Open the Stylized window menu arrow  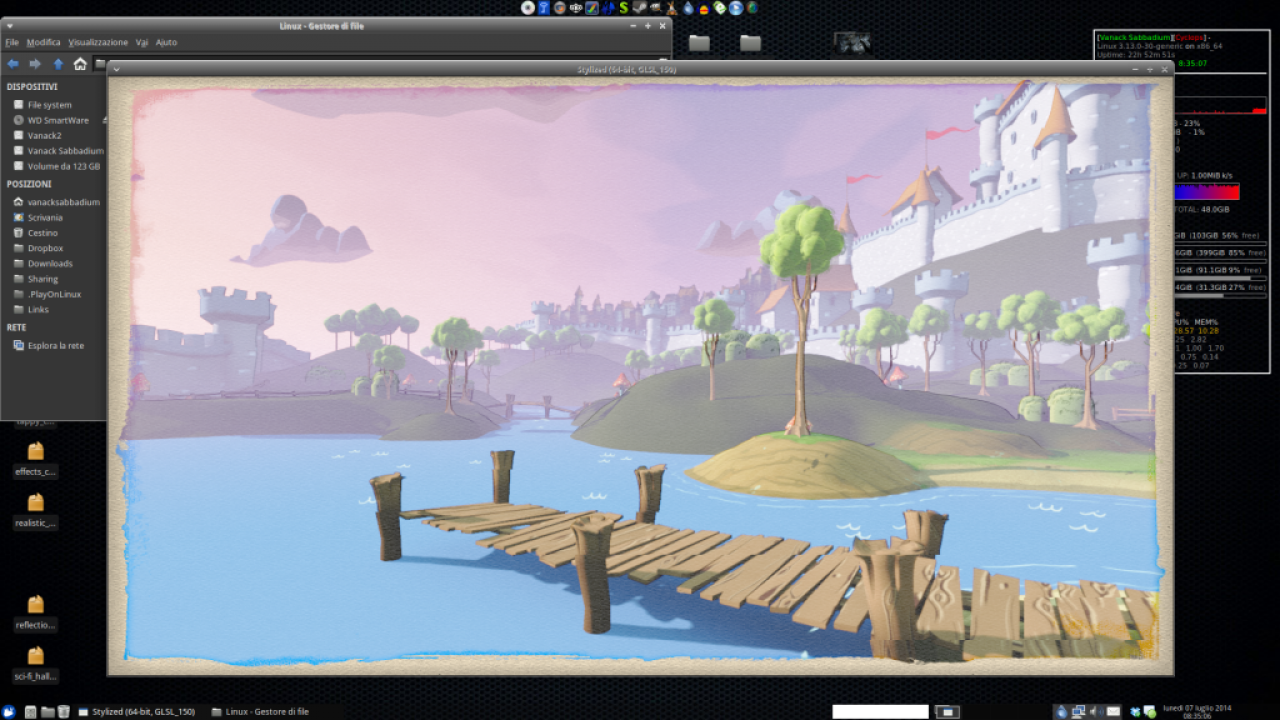(x=117, y=70)
